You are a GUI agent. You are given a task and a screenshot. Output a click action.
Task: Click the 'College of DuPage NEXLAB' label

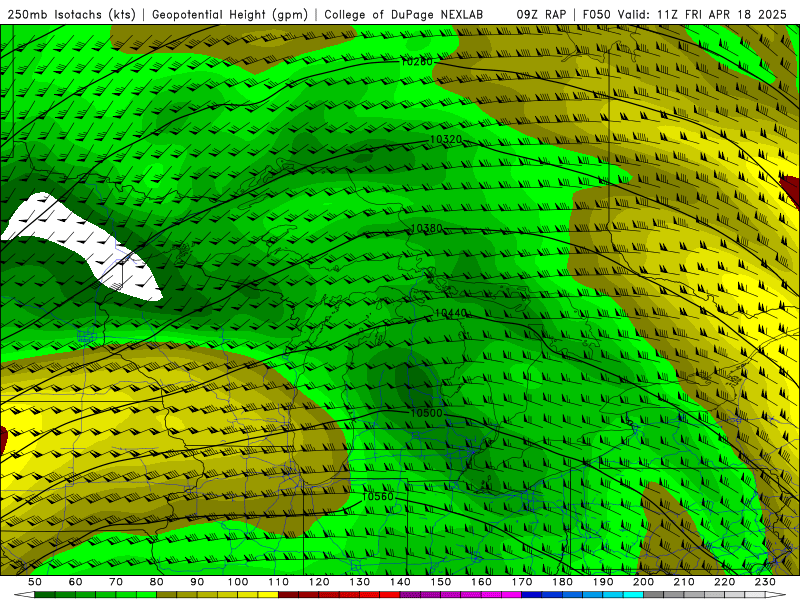403,15
